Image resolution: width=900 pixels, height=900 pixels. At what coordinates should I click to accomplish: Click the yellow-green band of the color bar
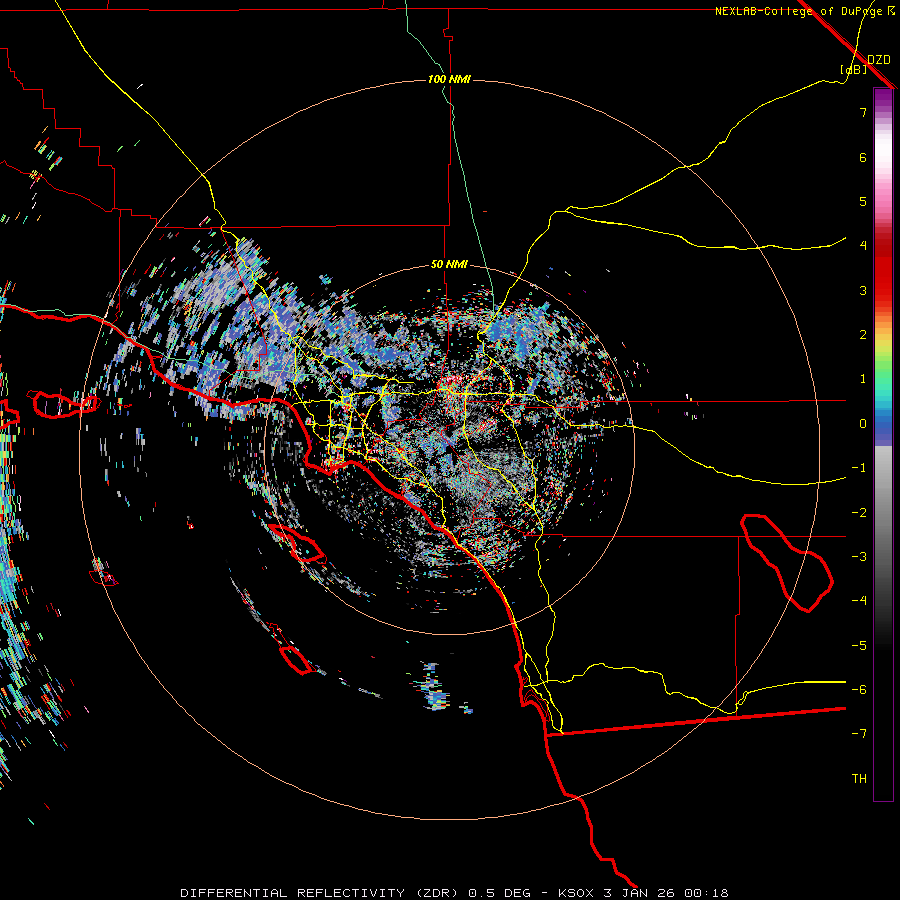point(883,350)
